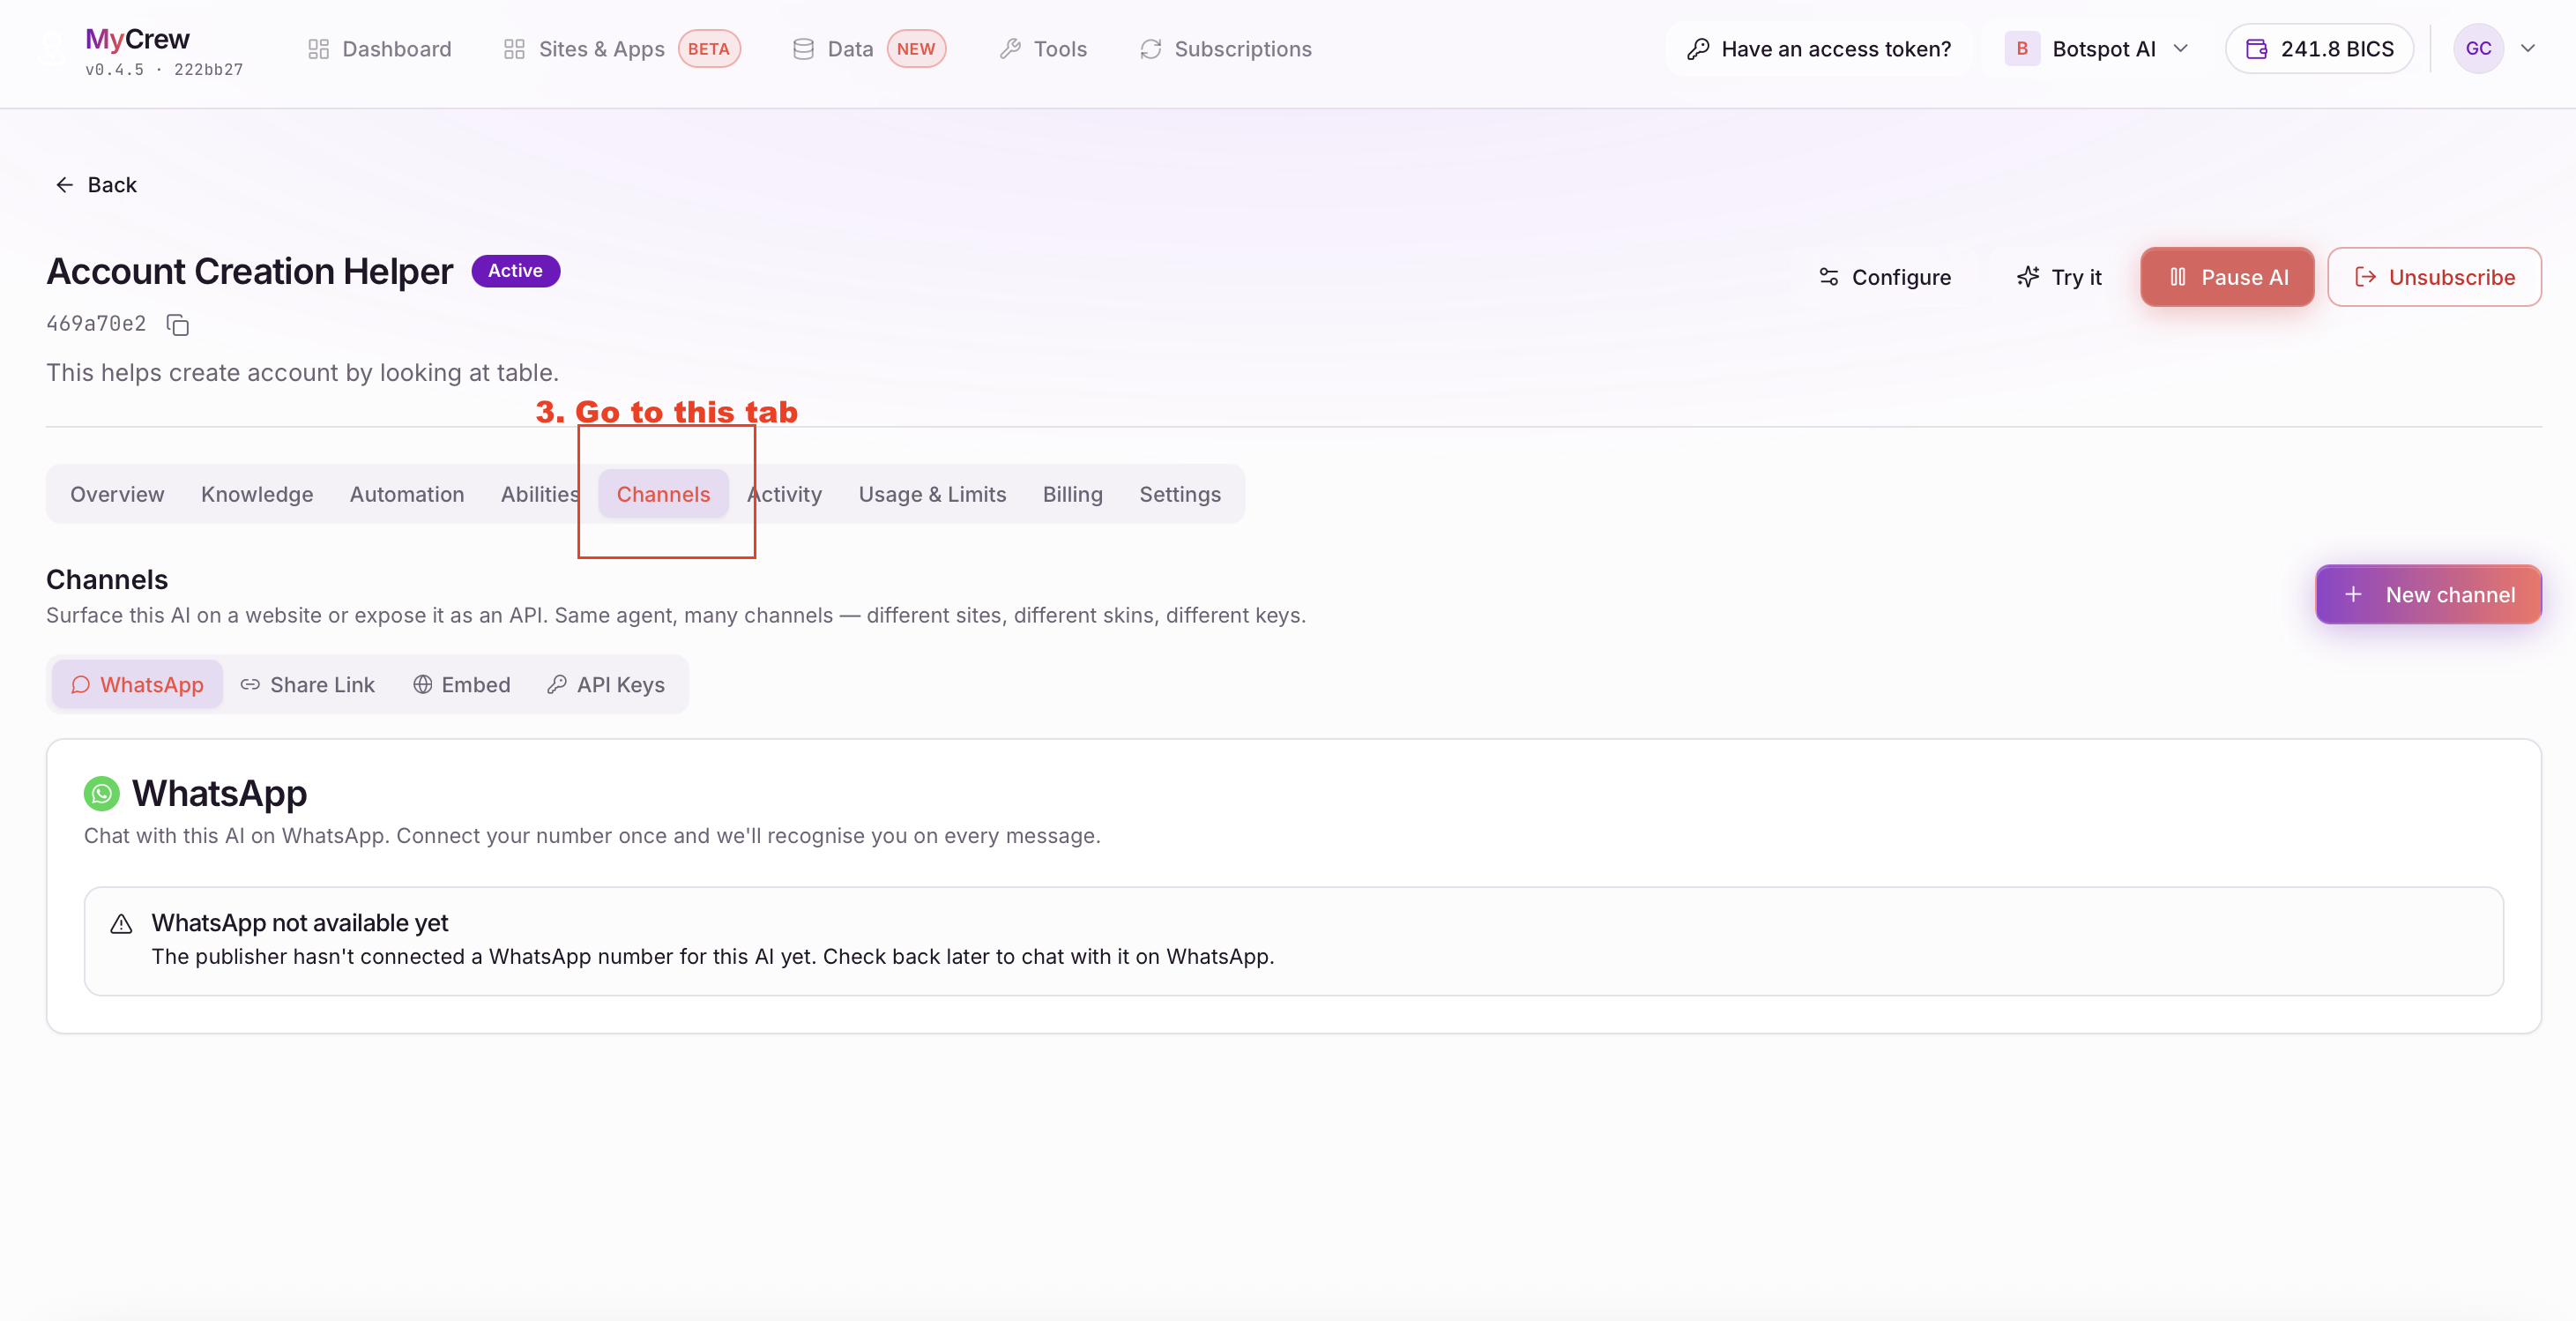Screen dimensions: 2576x1321
Task: Click the Embed globe icon
Action: (x=423, y=685)
